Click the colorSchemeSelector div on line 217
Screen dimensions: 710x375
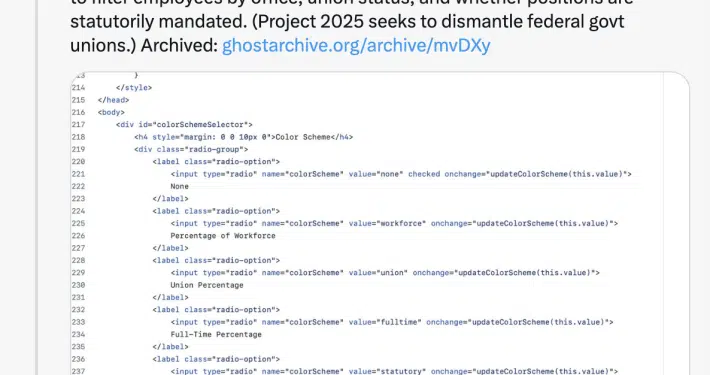(x=184, y=125)
